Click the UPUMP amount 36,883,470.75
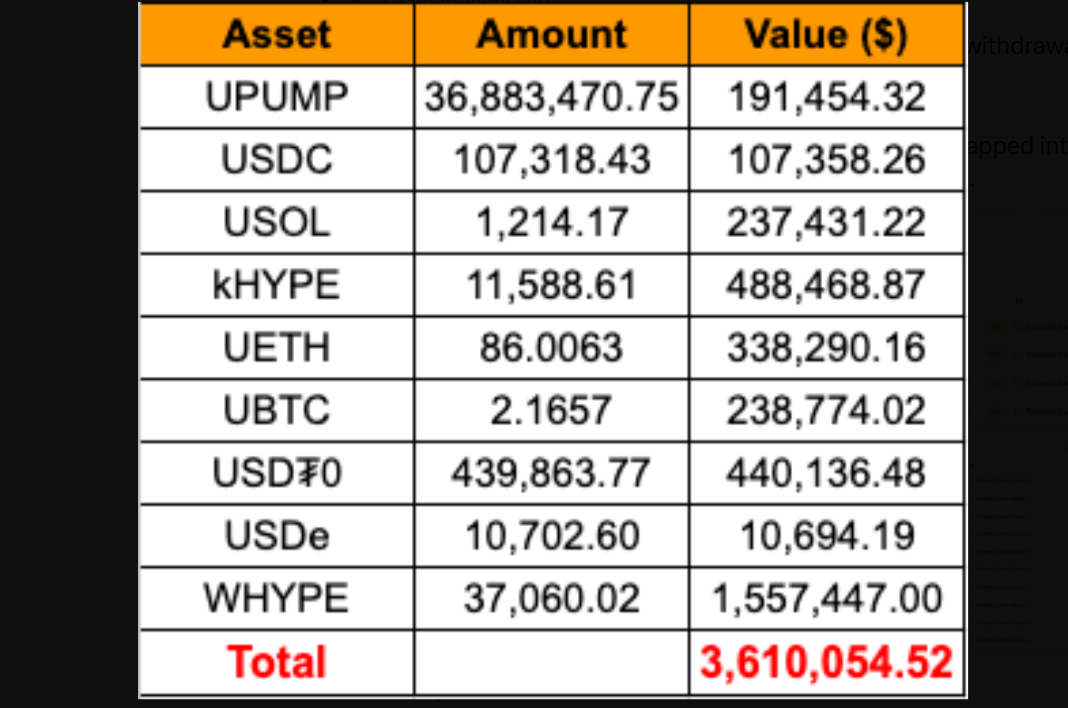Image resolution: width=1068 pixels, height=708 pixels. click(x=551, y=97)
